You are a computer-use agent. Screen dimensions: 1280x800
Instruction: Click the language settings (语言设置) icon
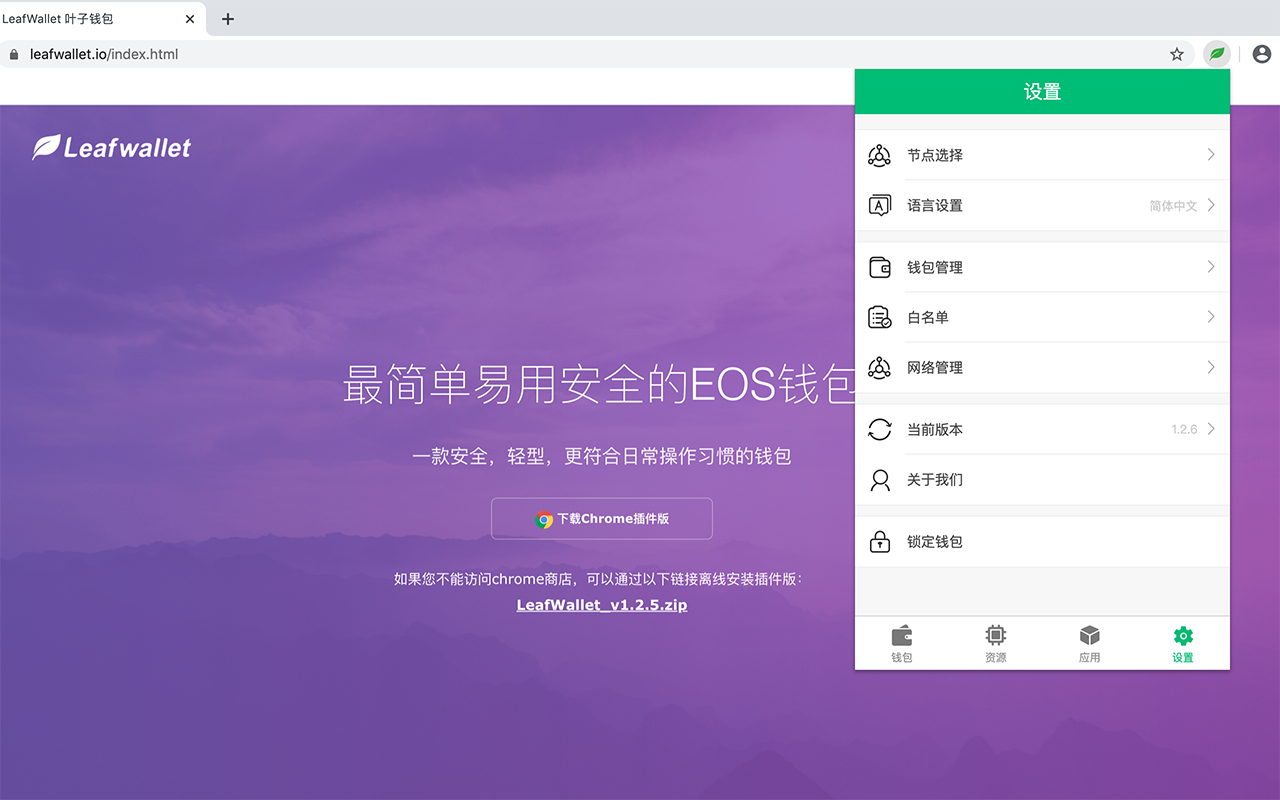(x=879, y=205)
